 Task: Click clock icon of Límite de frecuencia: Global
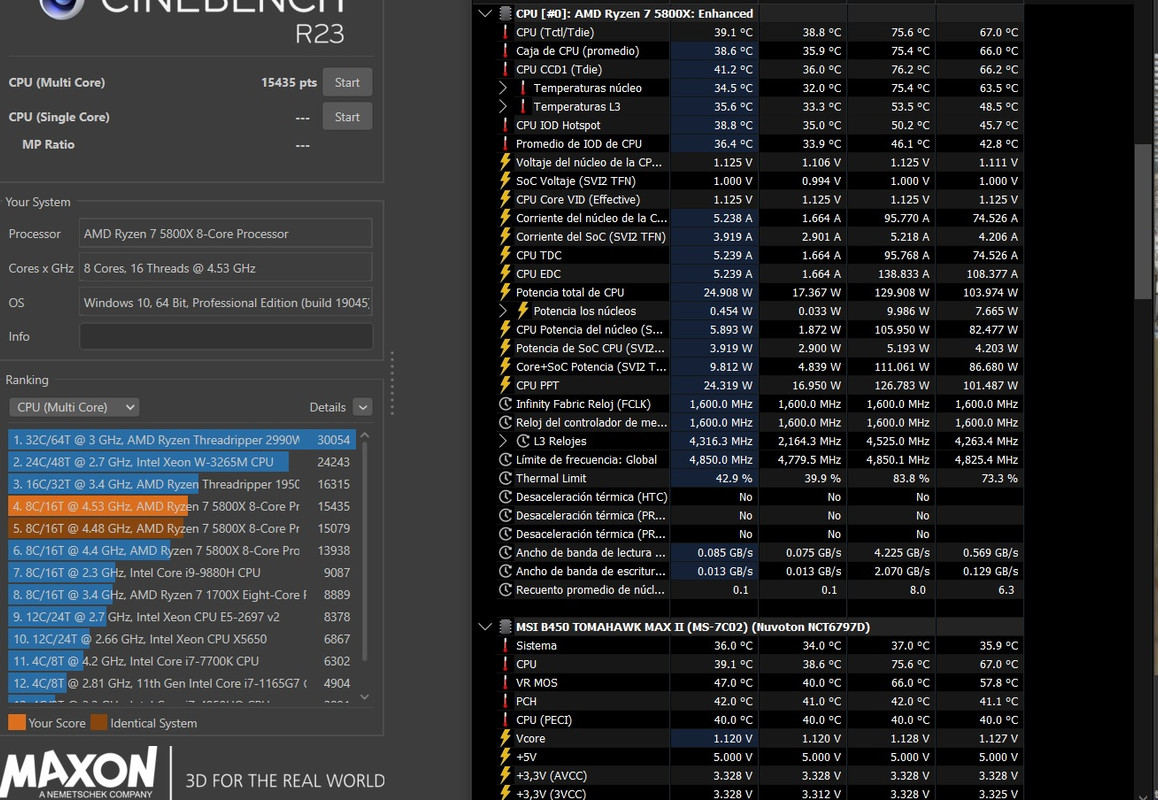tap(505, 459)
